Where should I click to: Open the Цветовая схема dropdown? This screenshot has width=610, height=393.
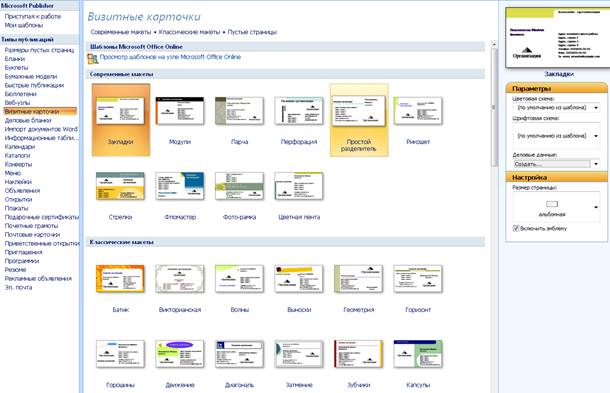(x=556, y=107)
